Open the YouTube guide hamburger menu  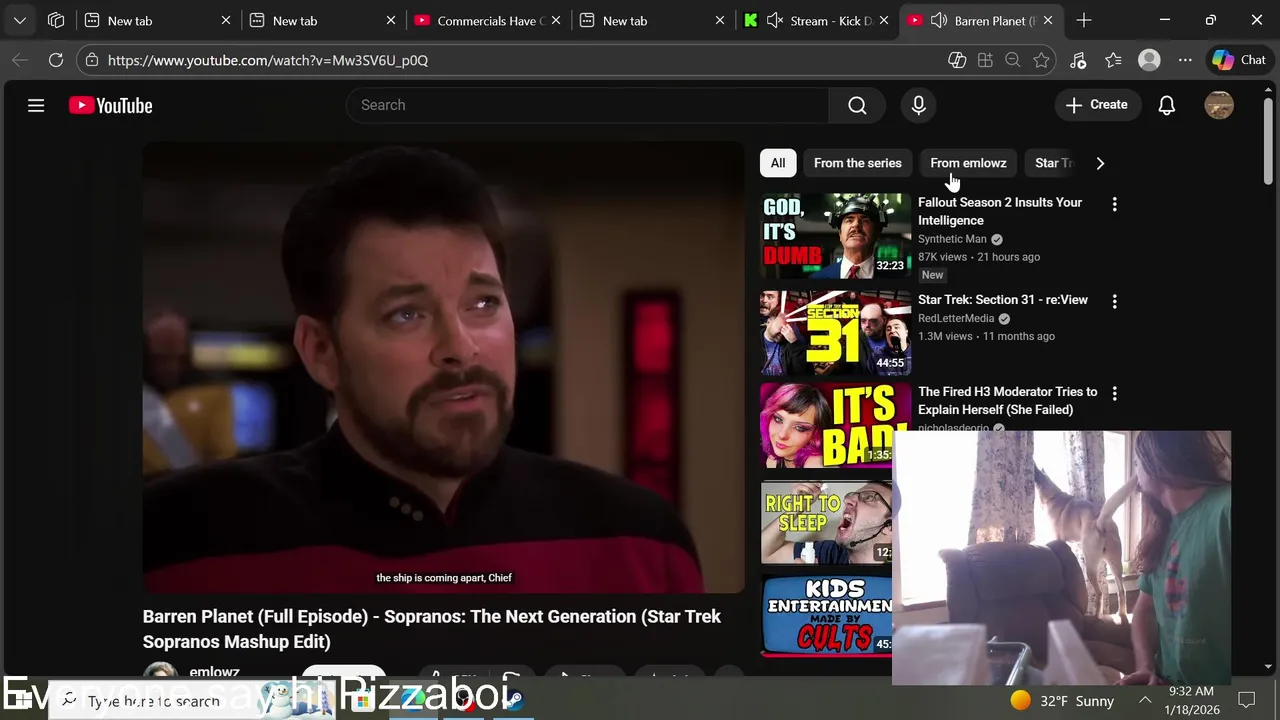pyautogui.click(x=36, y=105)
